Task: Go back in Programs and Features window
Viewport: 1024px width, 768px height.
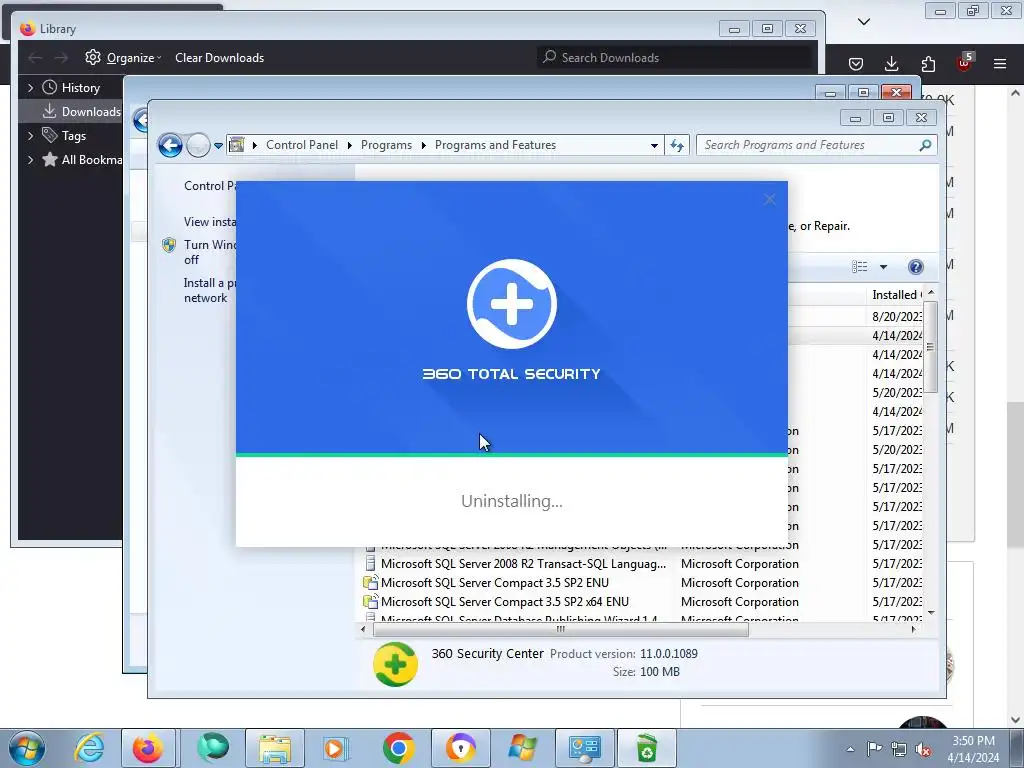Action: point(170,145)
